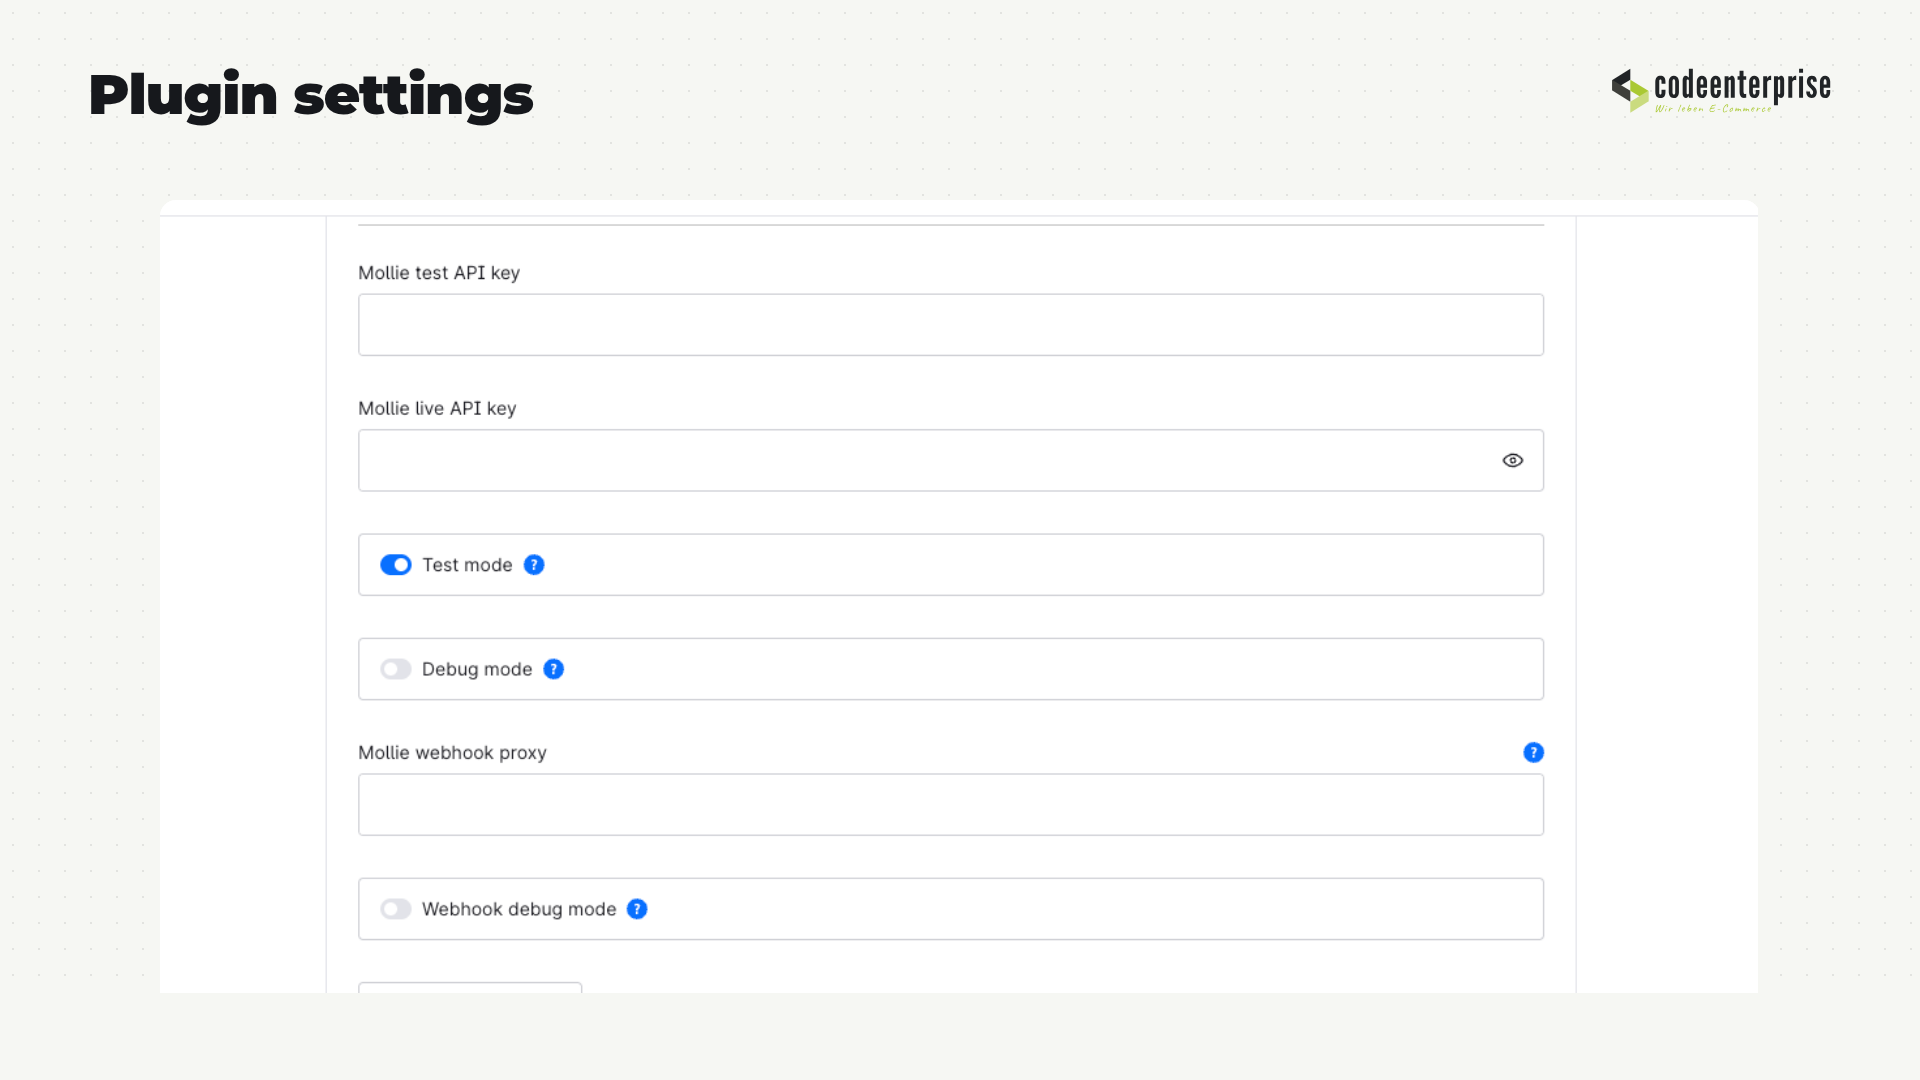Open the Debug mode help question icon
Image resolution: width=1920 pixels, height=1080 pixels.
click(x=553, y=669)
